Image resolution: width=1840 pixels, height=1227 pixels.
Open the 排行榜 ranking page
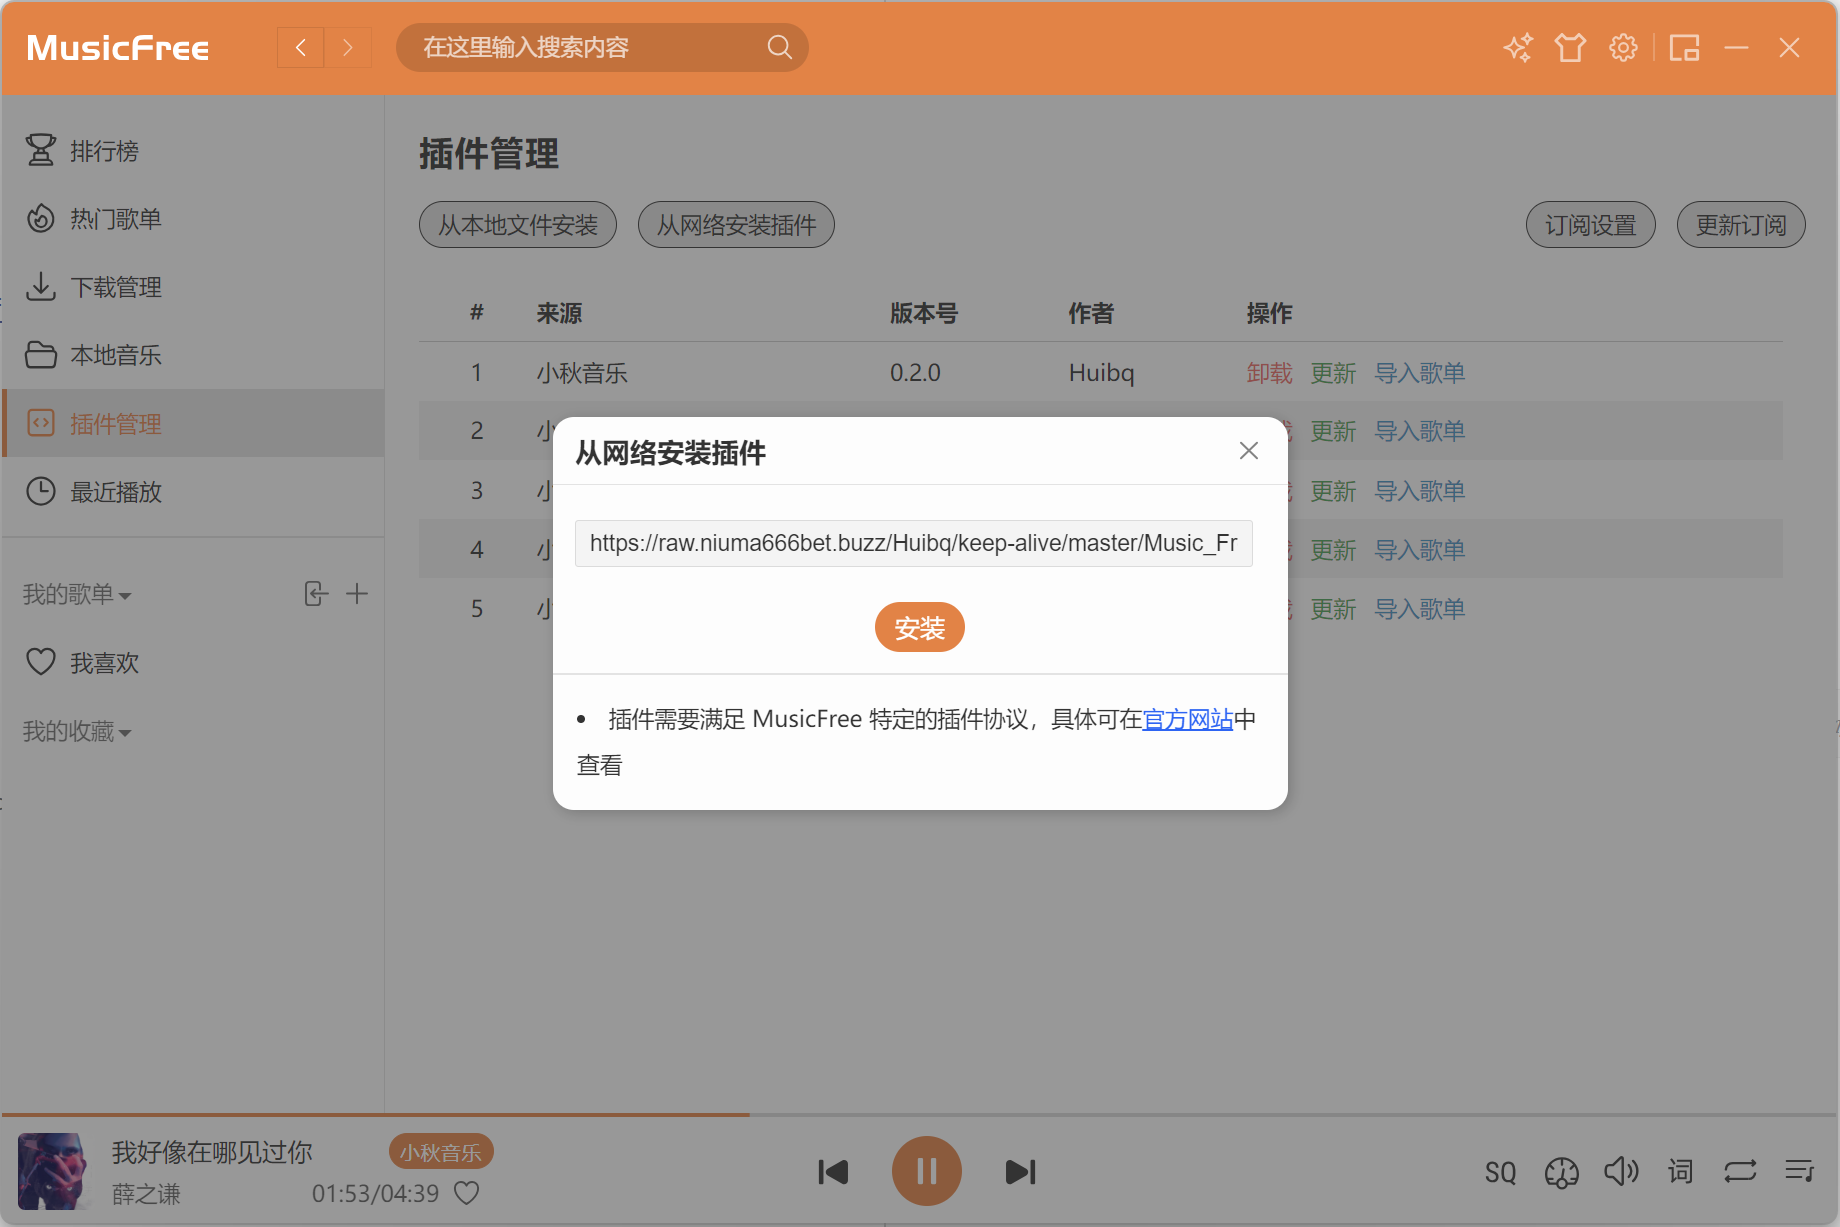tap(194, 151)
